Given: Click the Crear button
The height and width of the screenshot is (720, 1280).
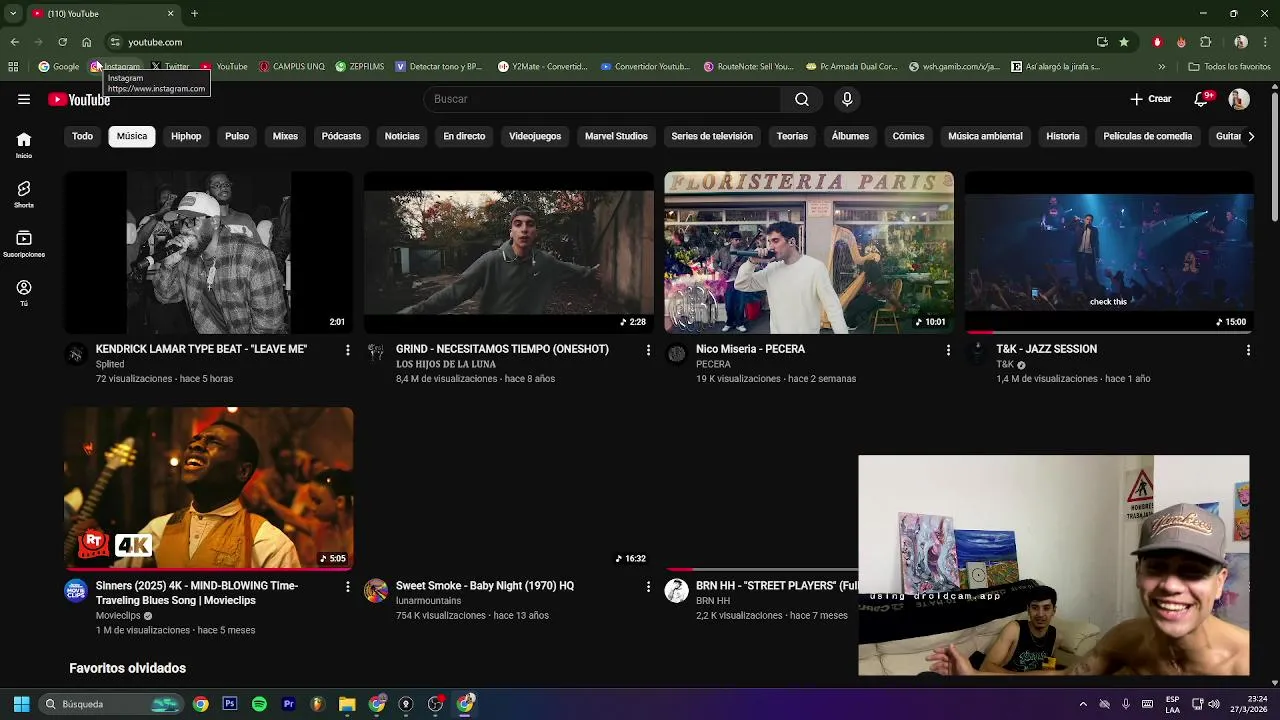Looking at the screenshot, I should coord(1151,99).
